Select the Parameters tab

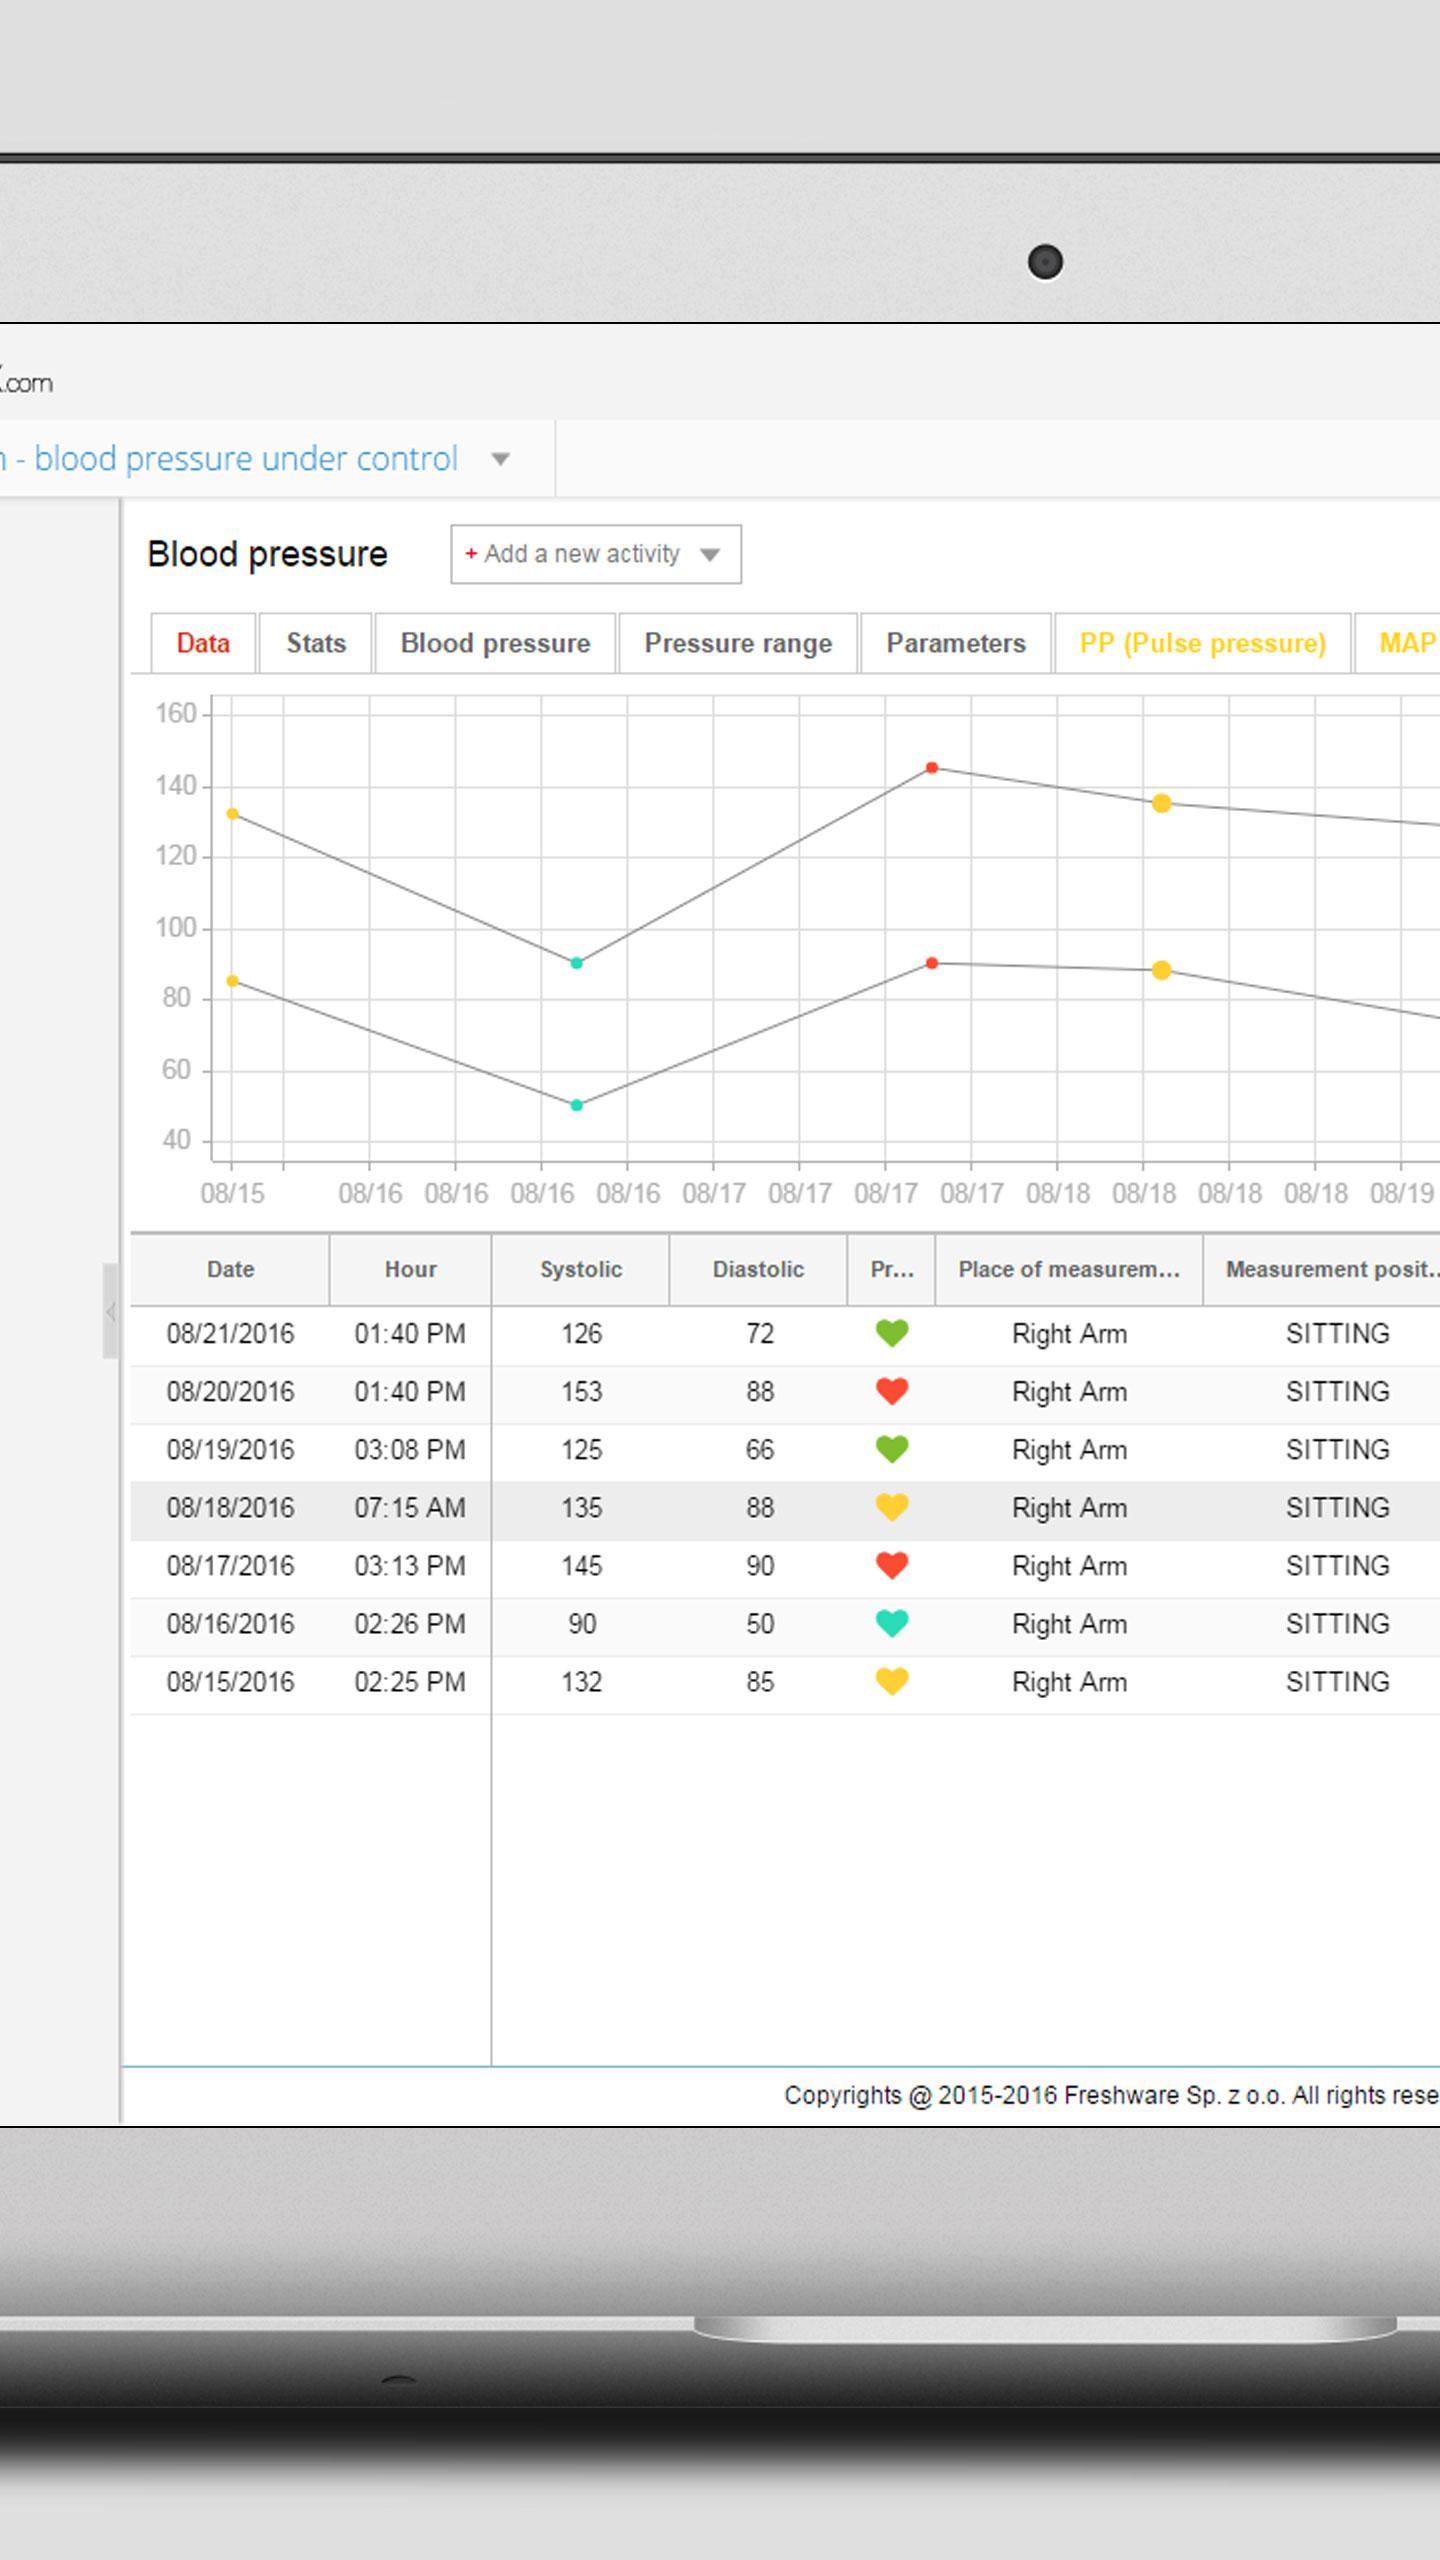pyautogui.click(x=956, y=643)
